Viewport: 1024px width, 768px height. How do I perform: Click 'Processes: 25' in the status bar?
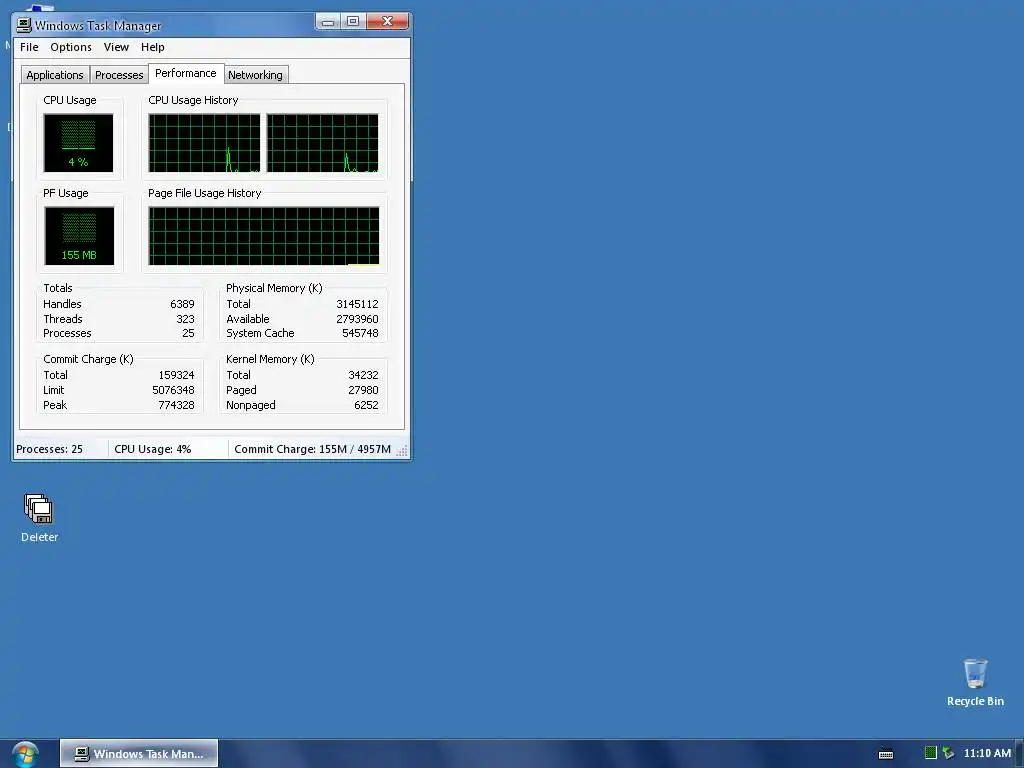coord(50,449)
